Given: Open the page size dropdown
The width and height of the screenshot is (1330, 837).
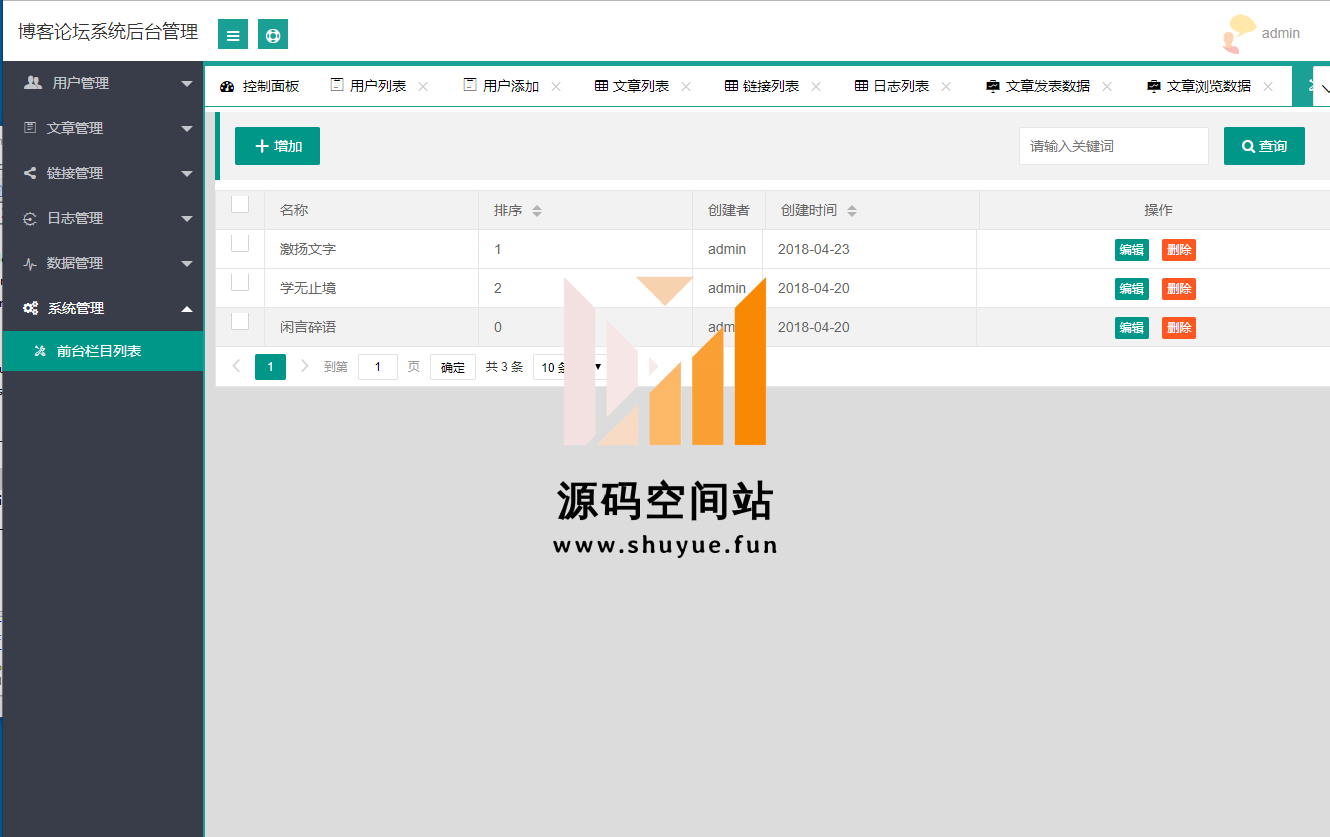Looking at the screenshot, I should [570, 367].
